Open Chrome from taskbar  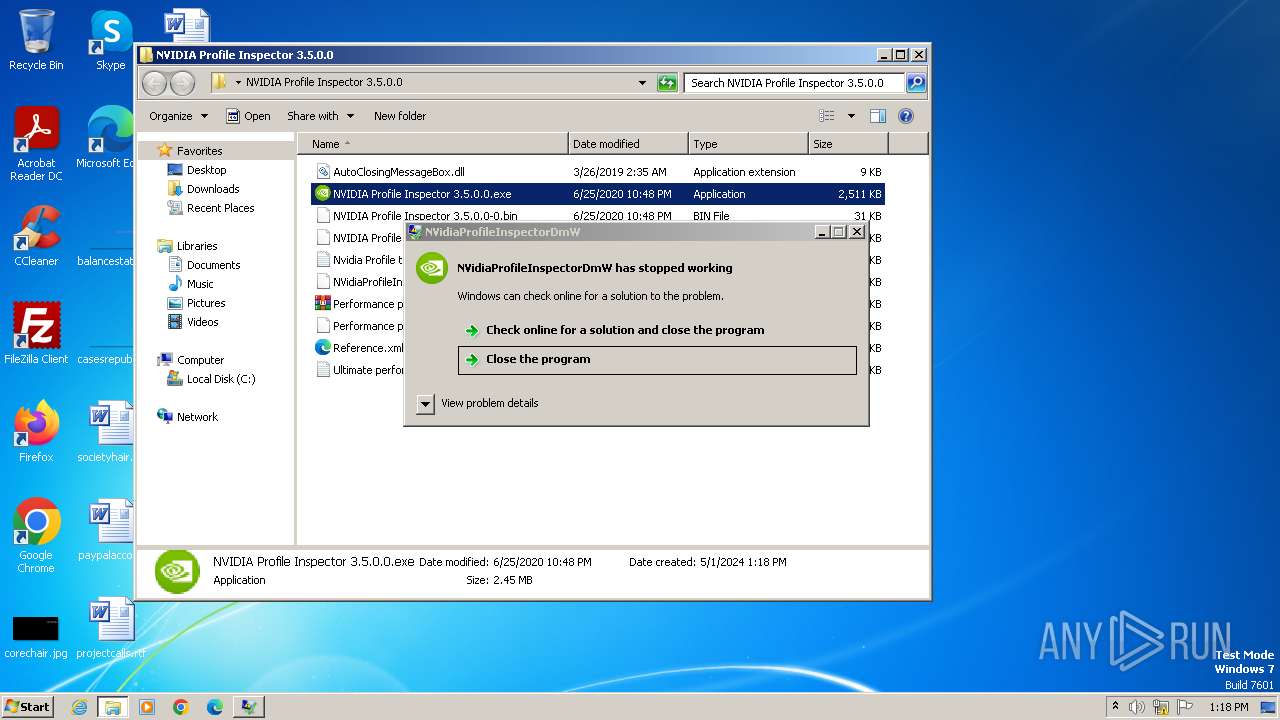180,707
